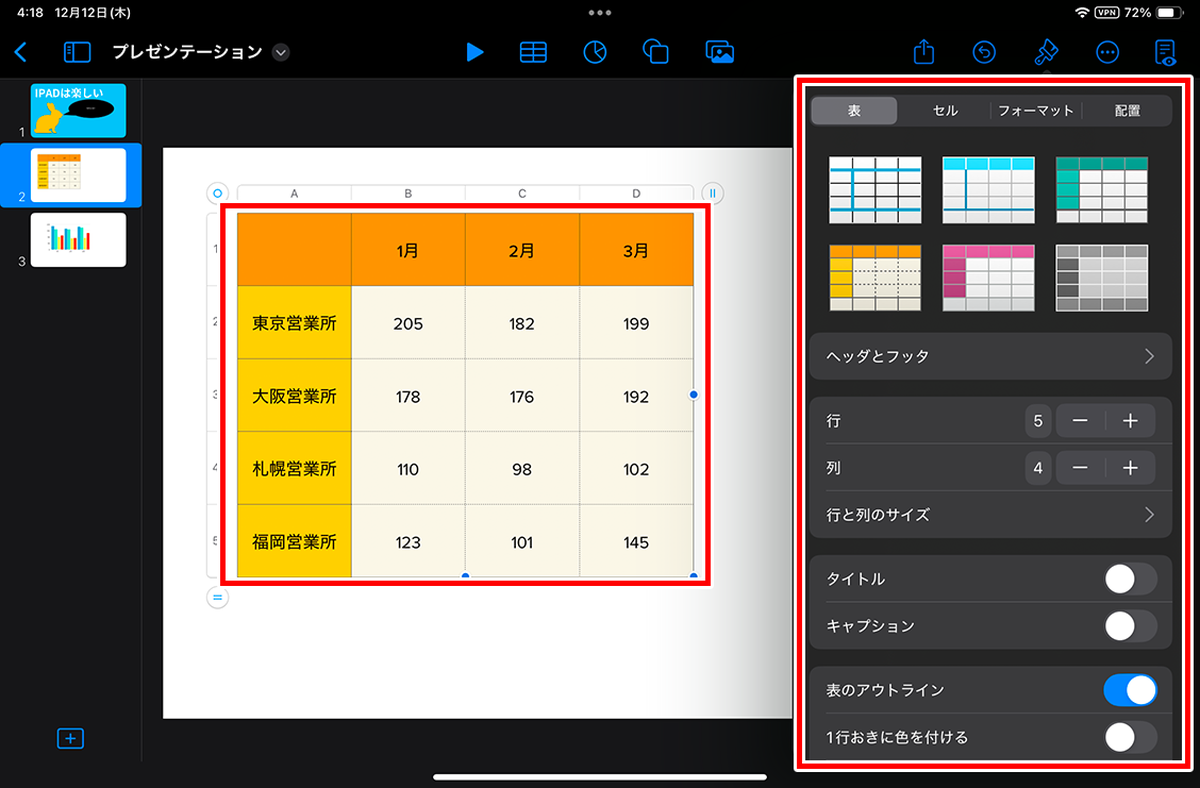
Task: Select slide 1 thumbnail with rabbit
Action: pyautogui.click(x=78, y=111)
